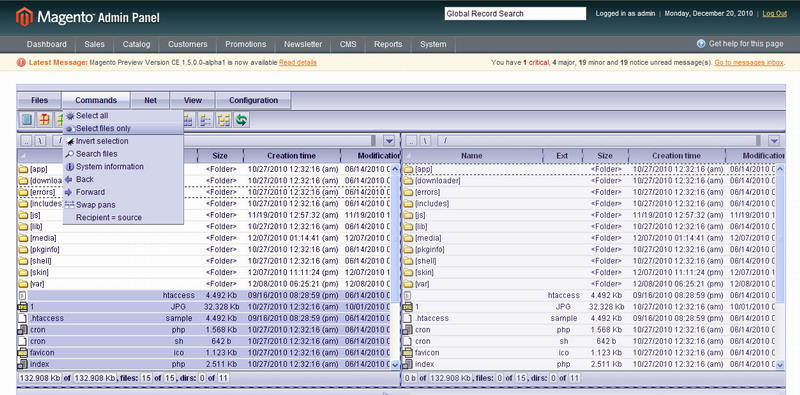This screenshot has height=395, width=800.
Task: Click index php file icon in right pane
Action: pos(408,364)
